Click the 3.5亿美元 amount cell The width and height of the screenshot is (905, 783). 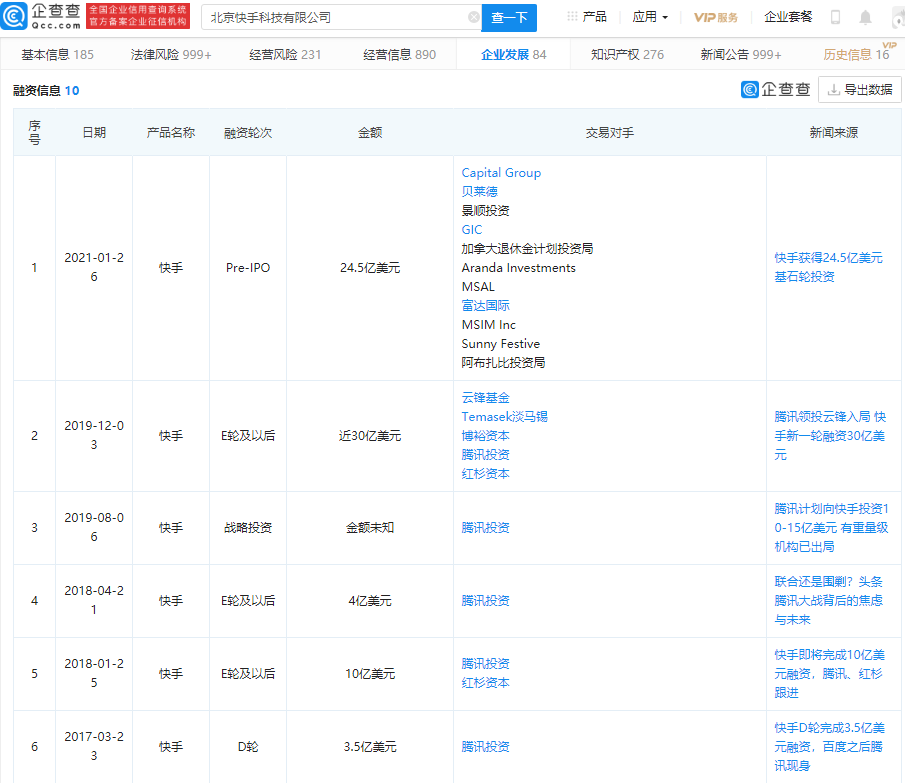[370, 747]
